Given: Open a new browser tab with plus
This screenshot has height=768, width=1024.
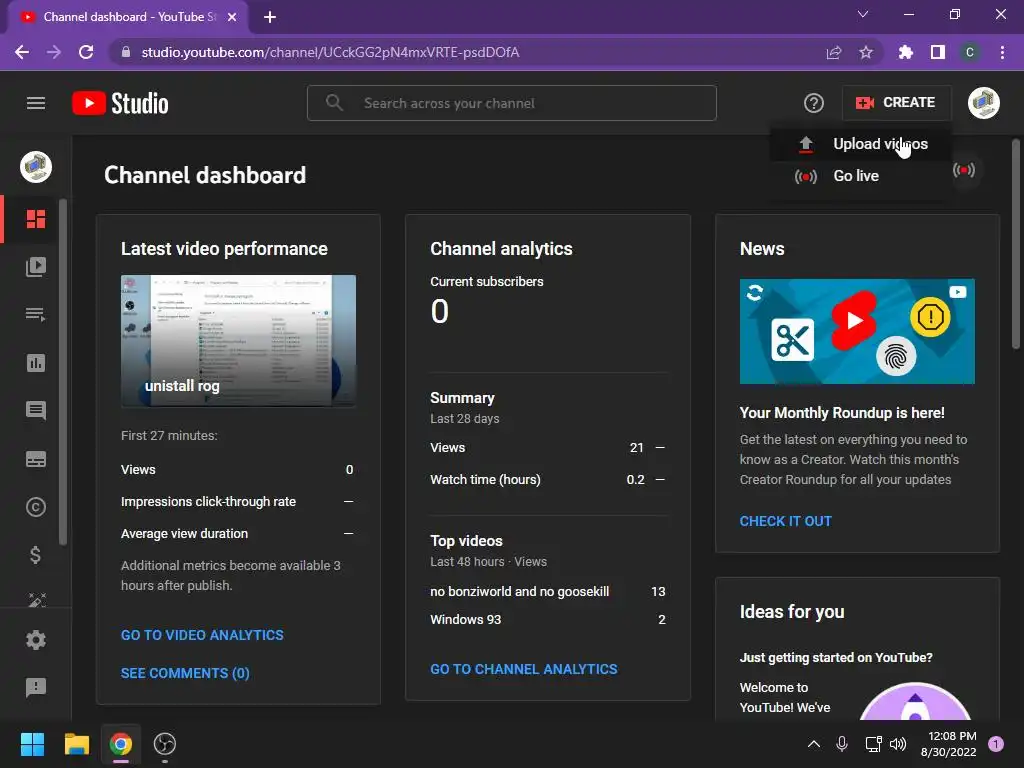Looking at the screenshot, I should (x=270, y=17).
